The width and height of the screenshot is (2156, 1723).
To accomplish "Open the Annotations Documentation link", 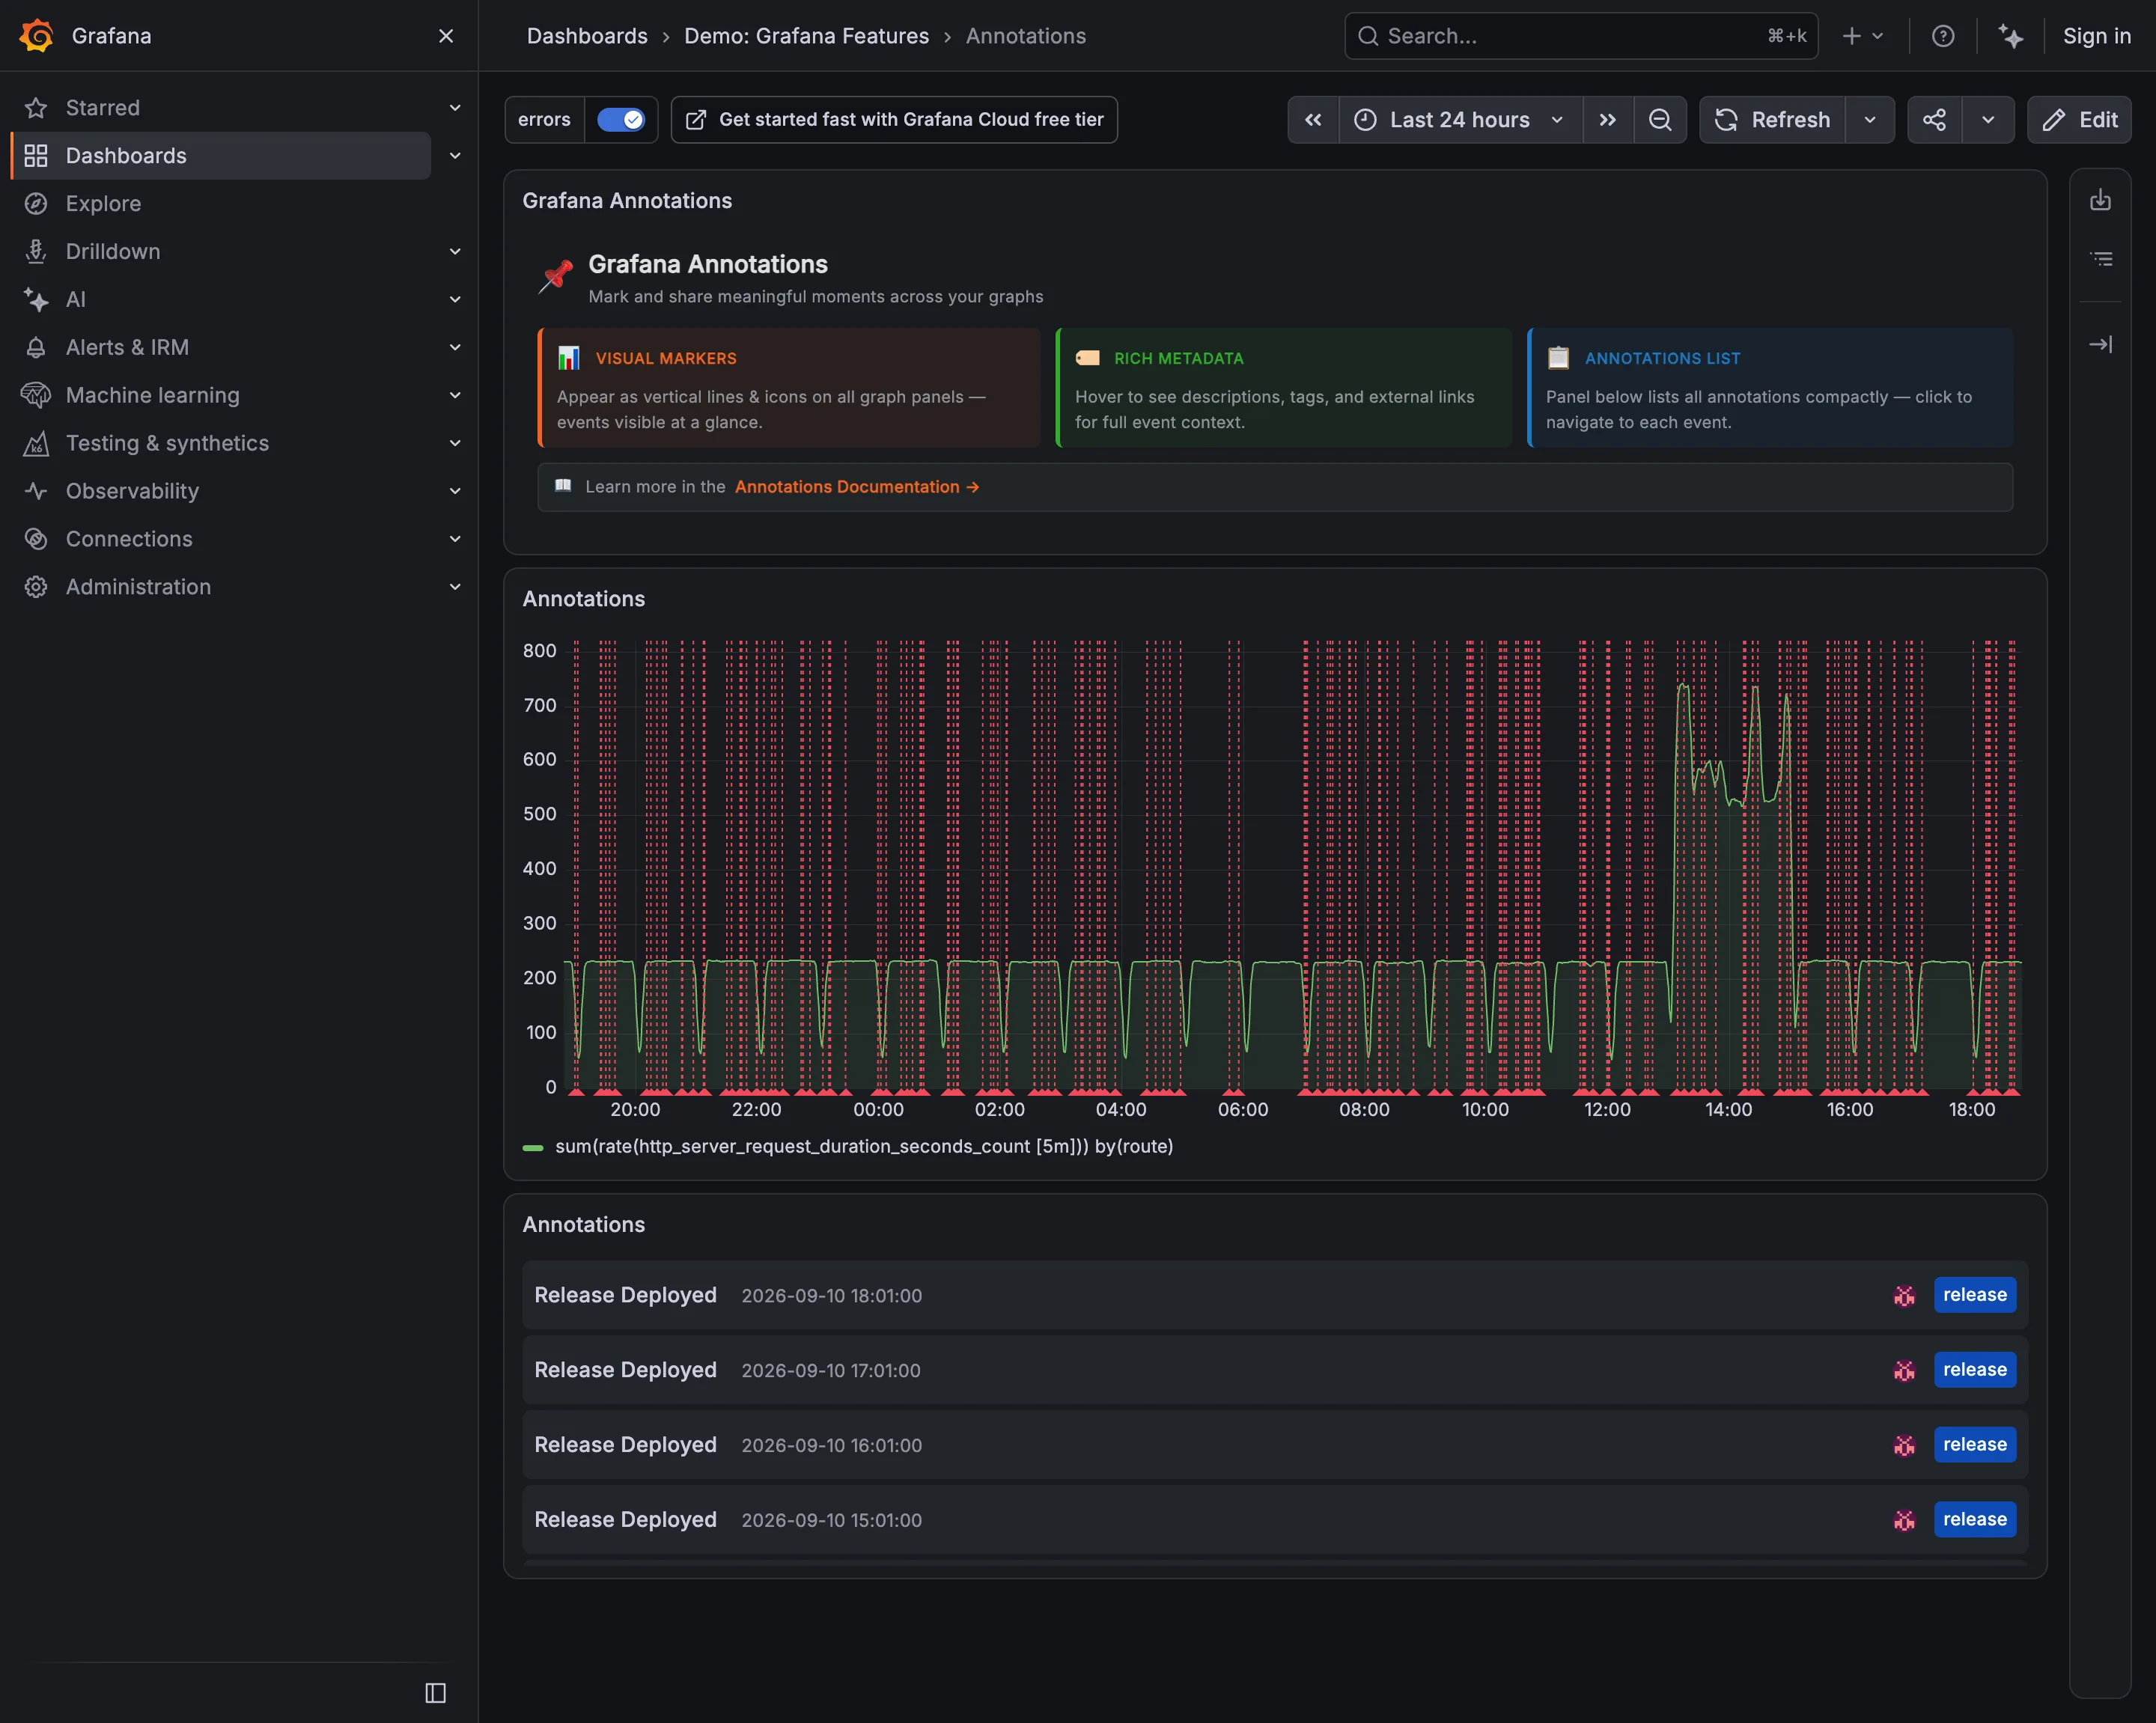I will pyautogui.click(x=857, y=487).
